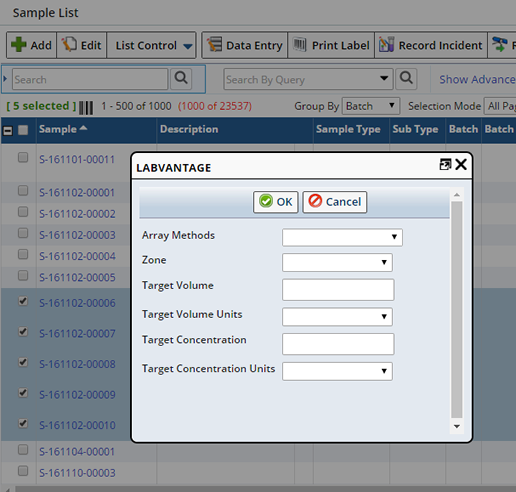Open the Target Concentration Units dropdown

pos(337,371)
